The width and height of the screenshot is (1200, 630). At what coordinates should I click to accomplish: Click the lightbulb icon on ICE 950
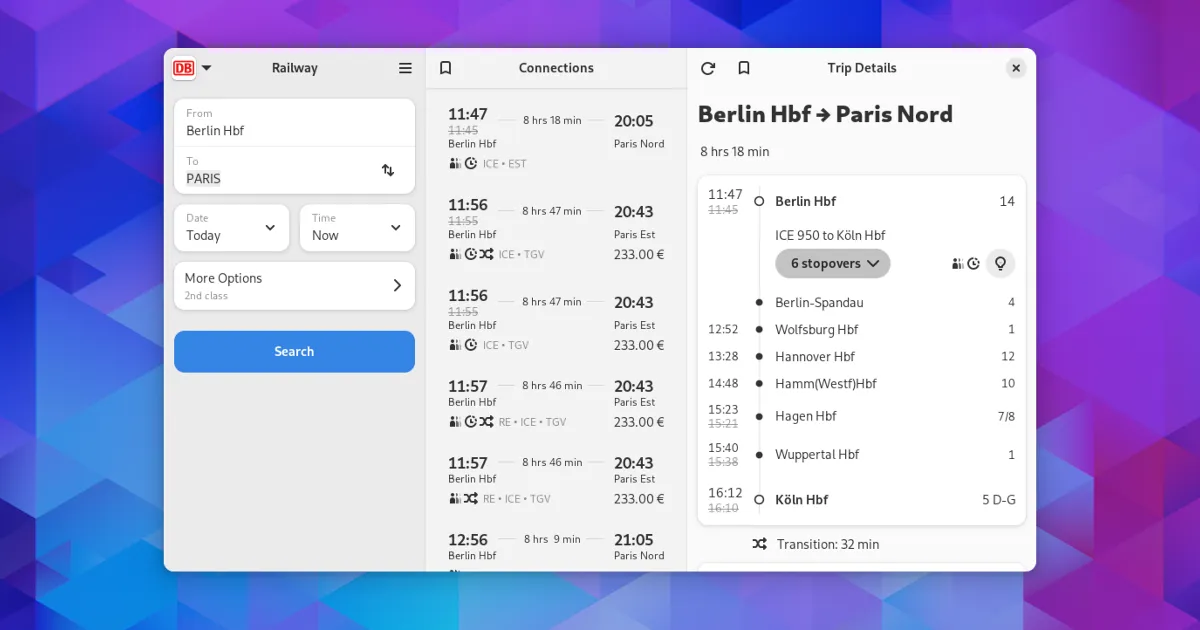[1000, 263]
